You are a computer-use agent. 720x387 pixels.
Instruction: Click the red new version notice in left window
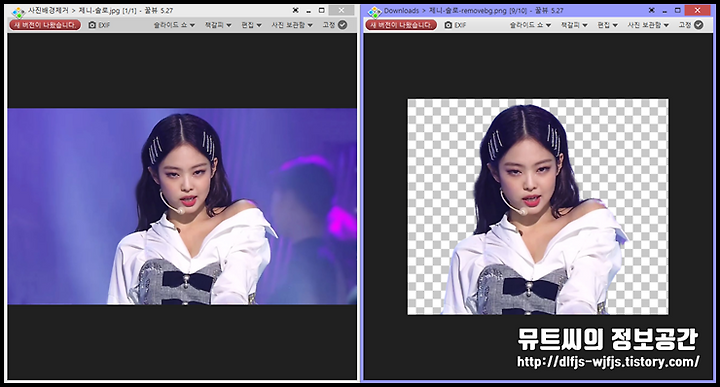(x=45, y=25)
